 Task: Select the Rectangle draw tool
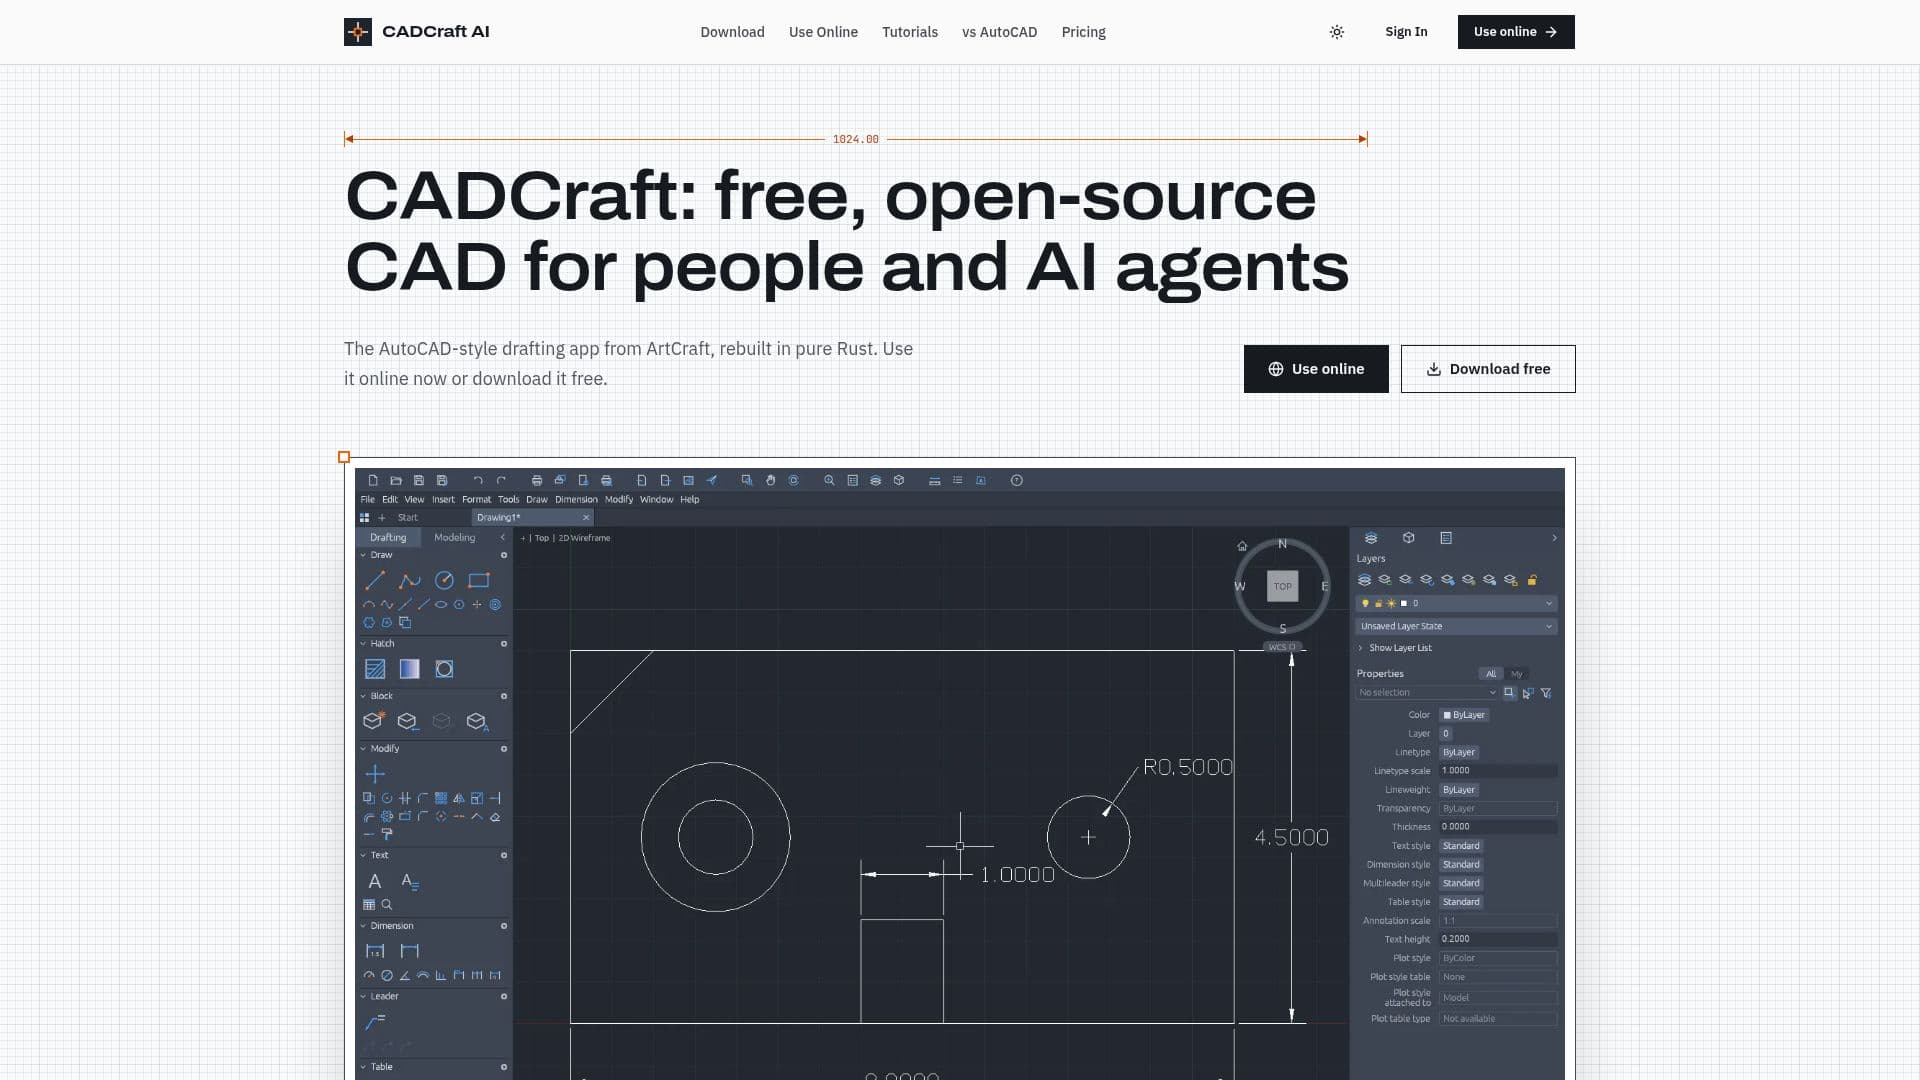coord(479,580)
